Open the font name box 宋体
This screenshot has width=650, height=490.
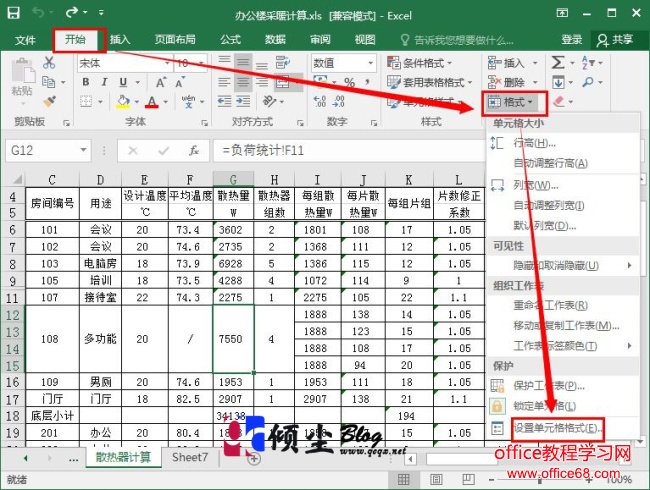click(125, 63)
